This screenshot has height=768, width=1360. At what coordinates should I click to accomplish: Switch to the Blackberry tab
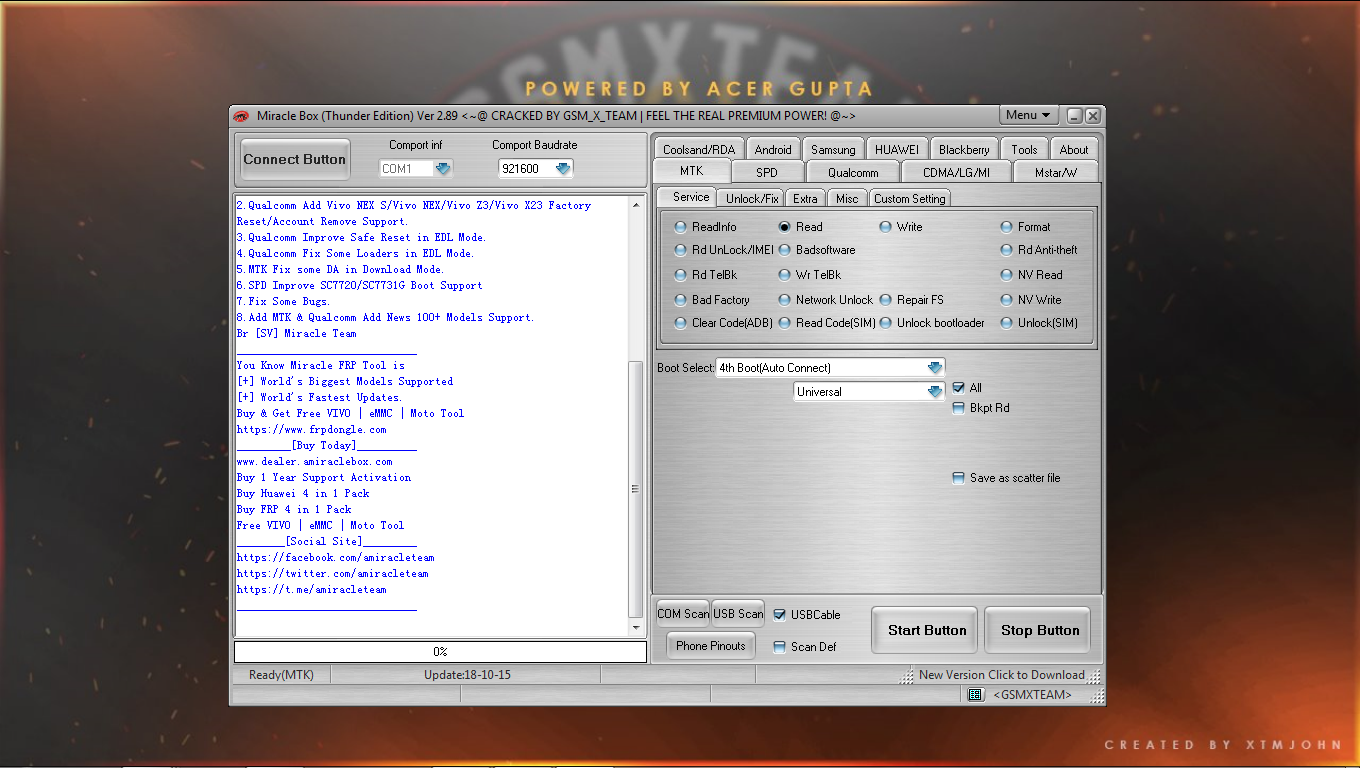coord(964,149)
